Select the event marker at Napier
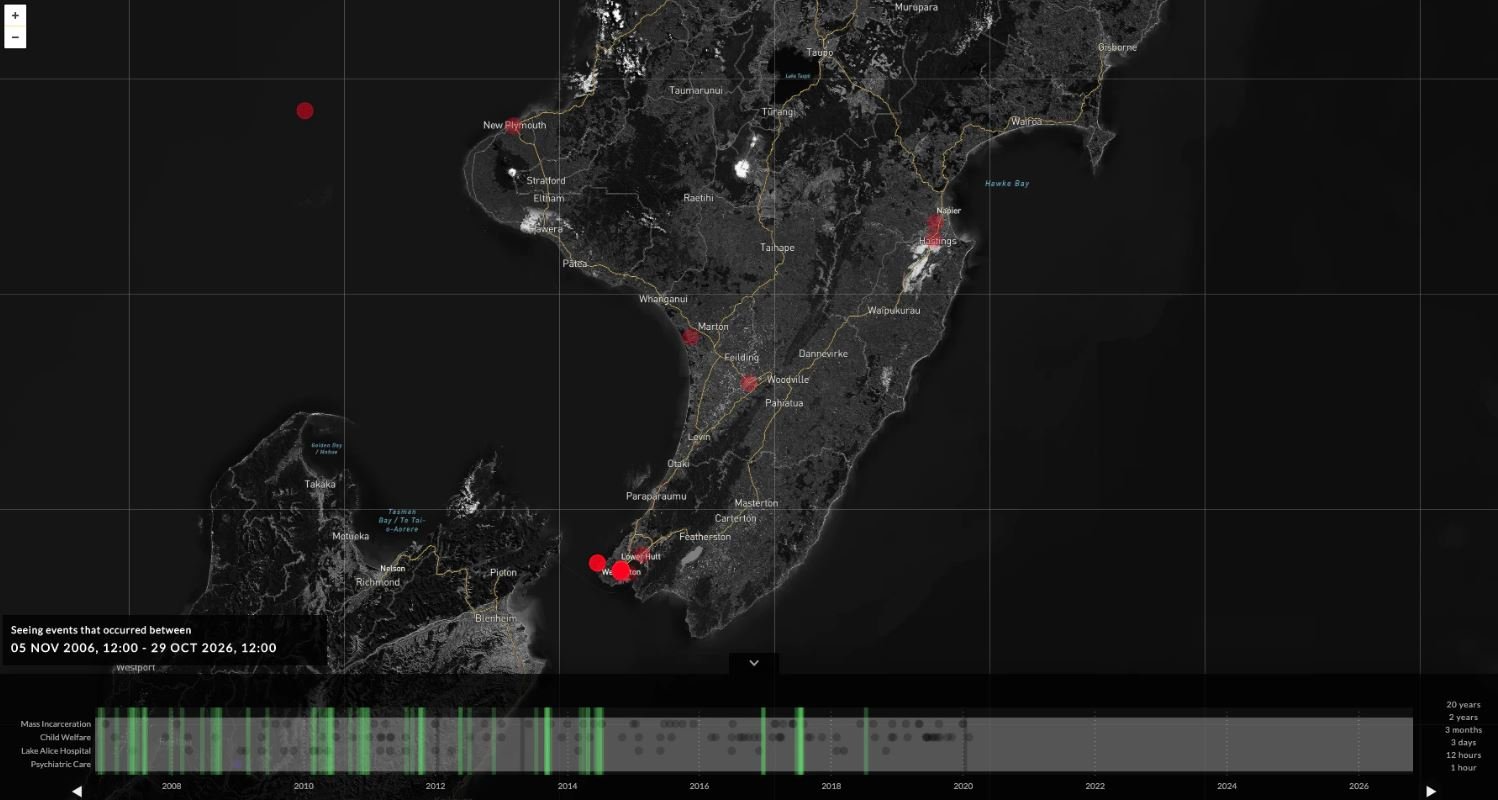The image size is (1498, 800). coord(936,222)
